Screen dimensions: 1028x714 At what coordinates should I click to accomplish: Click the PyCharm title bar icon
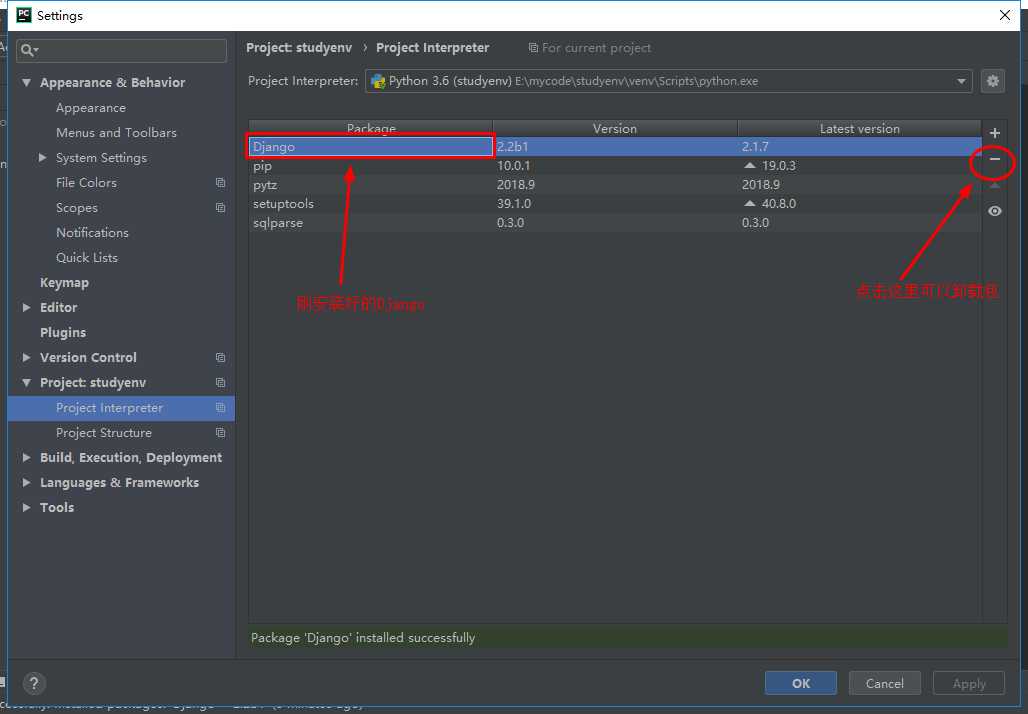point(24,15)
